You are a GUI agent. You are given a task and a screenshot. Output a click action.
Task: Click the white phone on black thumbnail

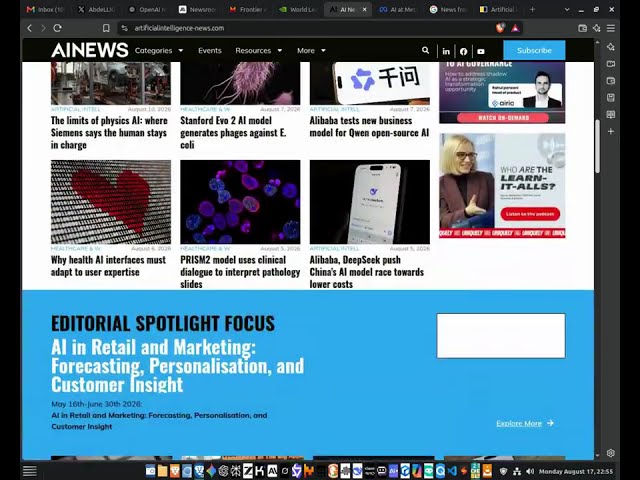tap(369, 202)
